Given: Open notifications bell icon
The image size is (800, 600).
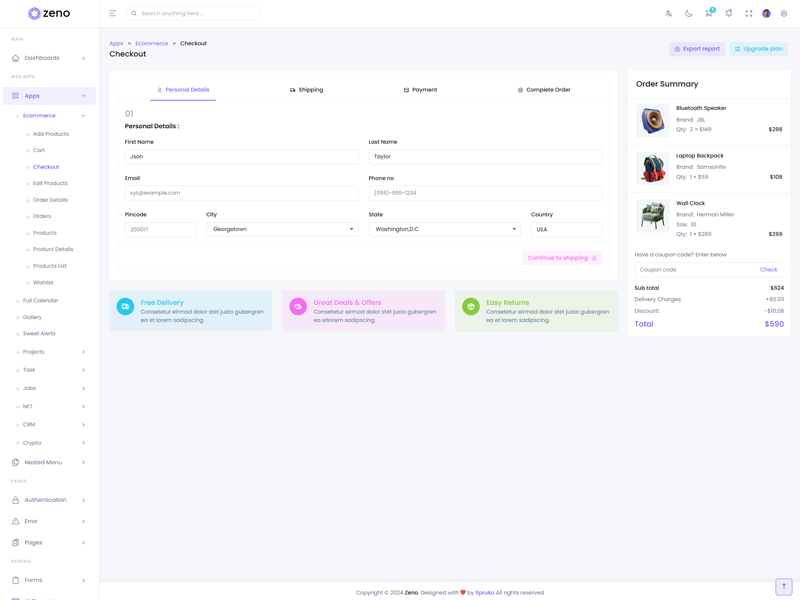Looking at the screenshot, I should 729,13.
